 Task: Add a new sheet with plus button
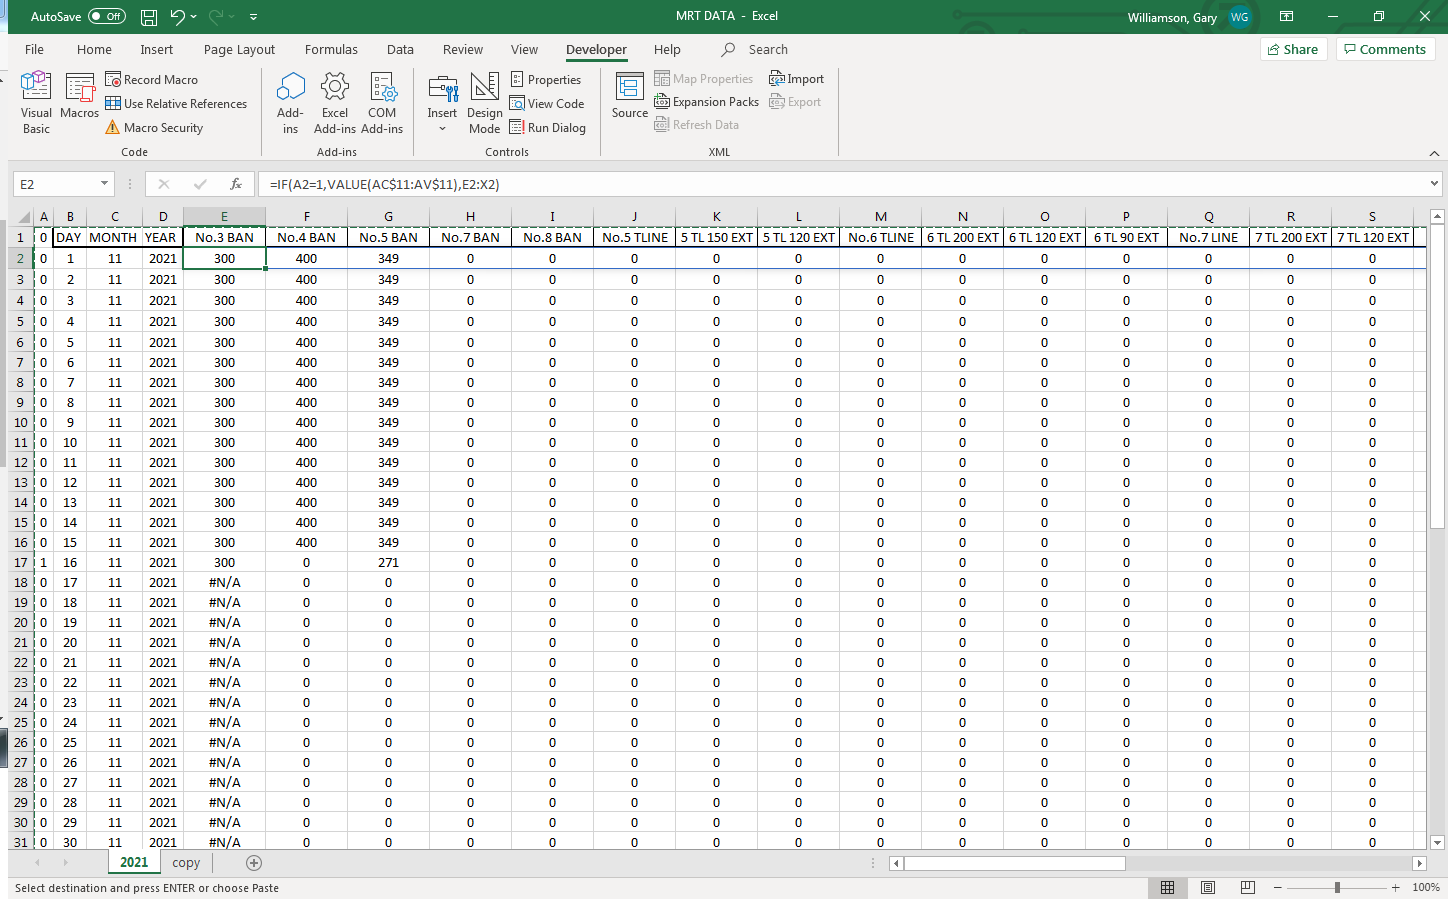pyautogui.click(x=254, y=862)
